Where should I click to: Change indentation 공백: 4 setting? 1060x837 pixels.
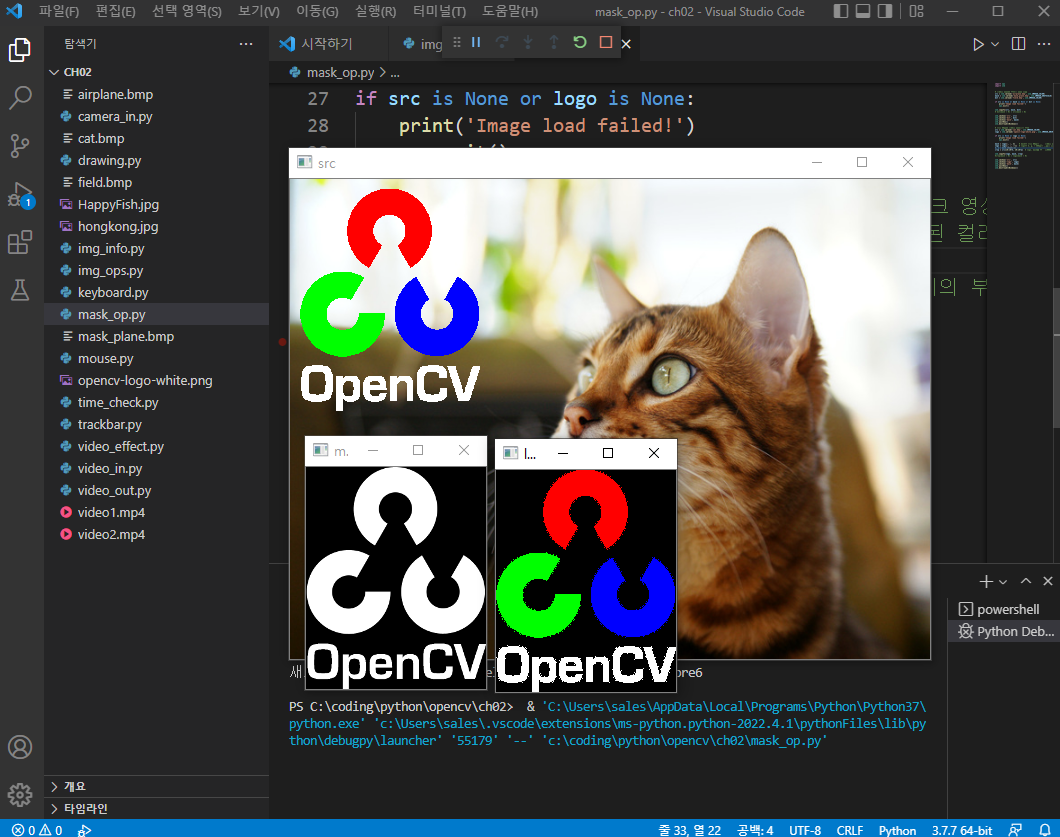tap(755, 830)
